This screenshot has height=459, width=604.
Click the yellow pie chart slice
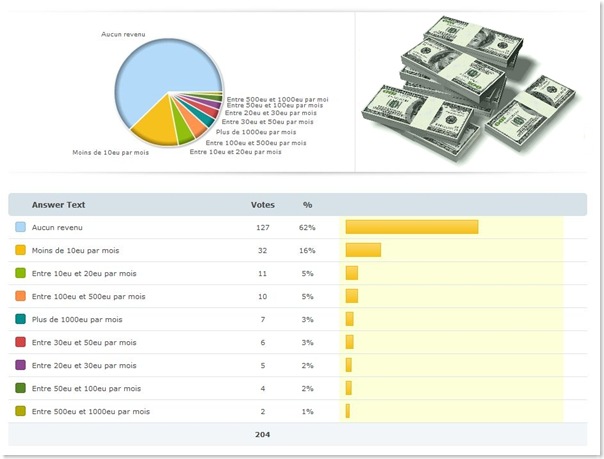158,125
